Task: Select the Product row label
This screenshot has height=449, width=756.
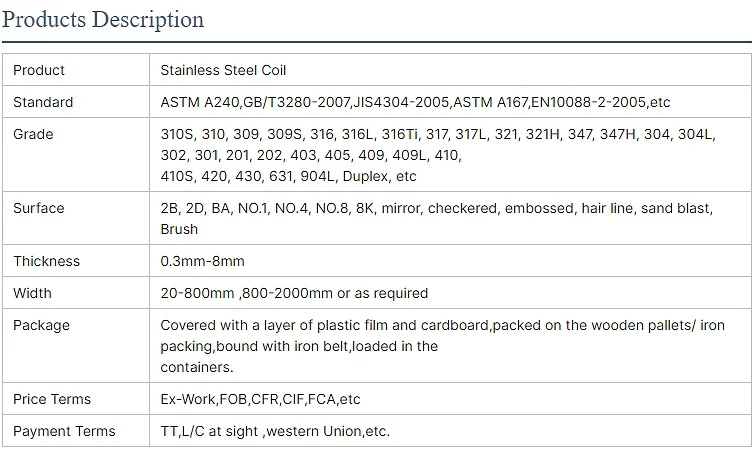Action: click(39, 70)
